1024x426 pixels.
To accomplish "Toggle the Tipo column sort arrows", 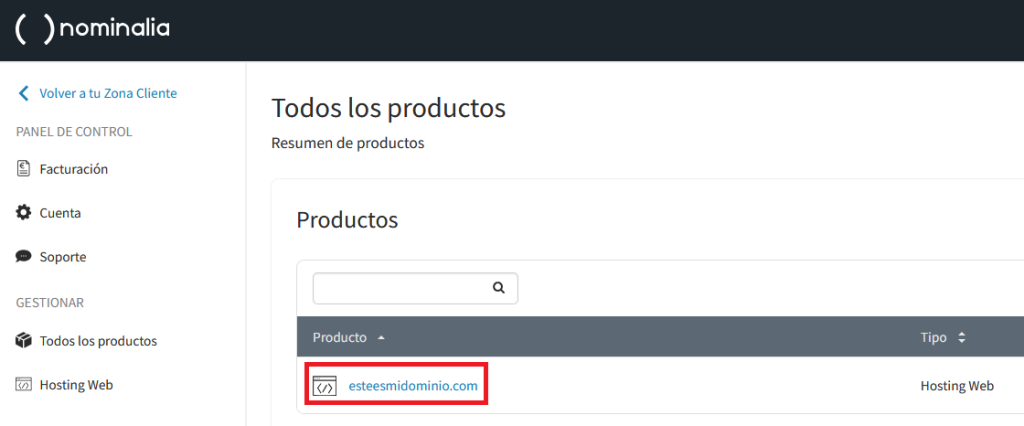I will point(961,338).
